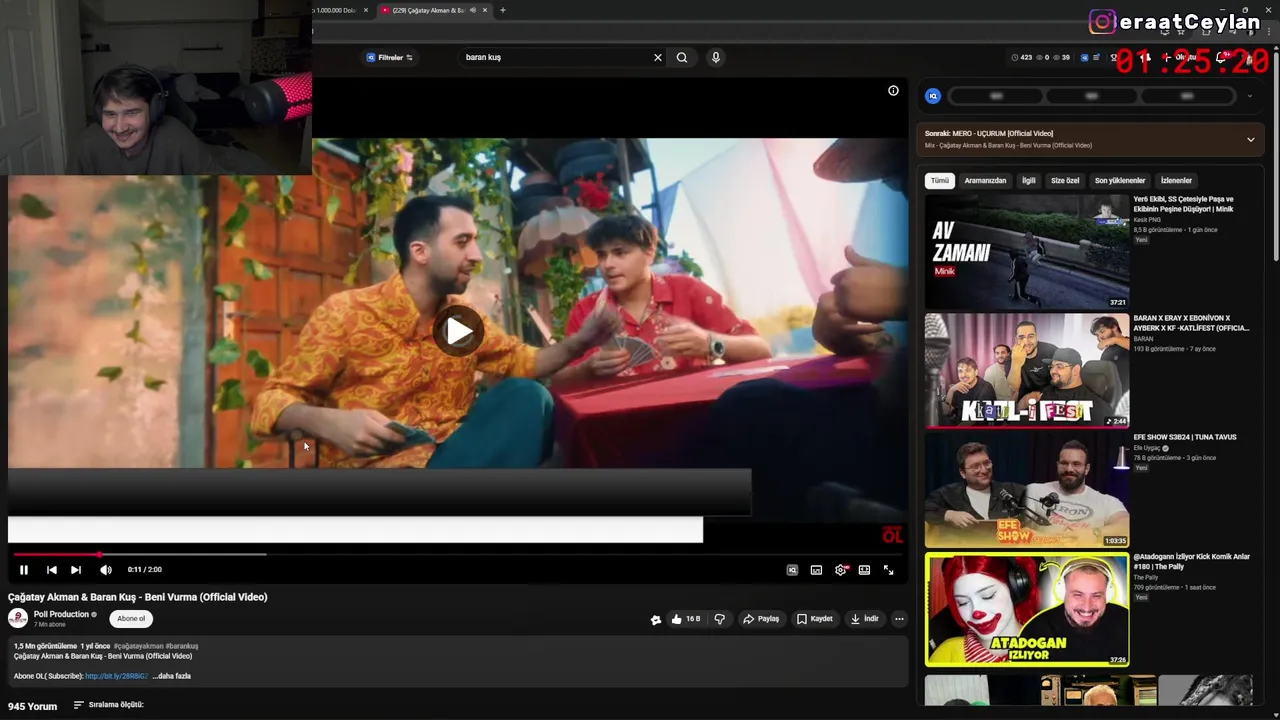This screenshot has width=1280, height=720.
Task: Mute the tab via its speaker icon
Action: coord(472,10)
